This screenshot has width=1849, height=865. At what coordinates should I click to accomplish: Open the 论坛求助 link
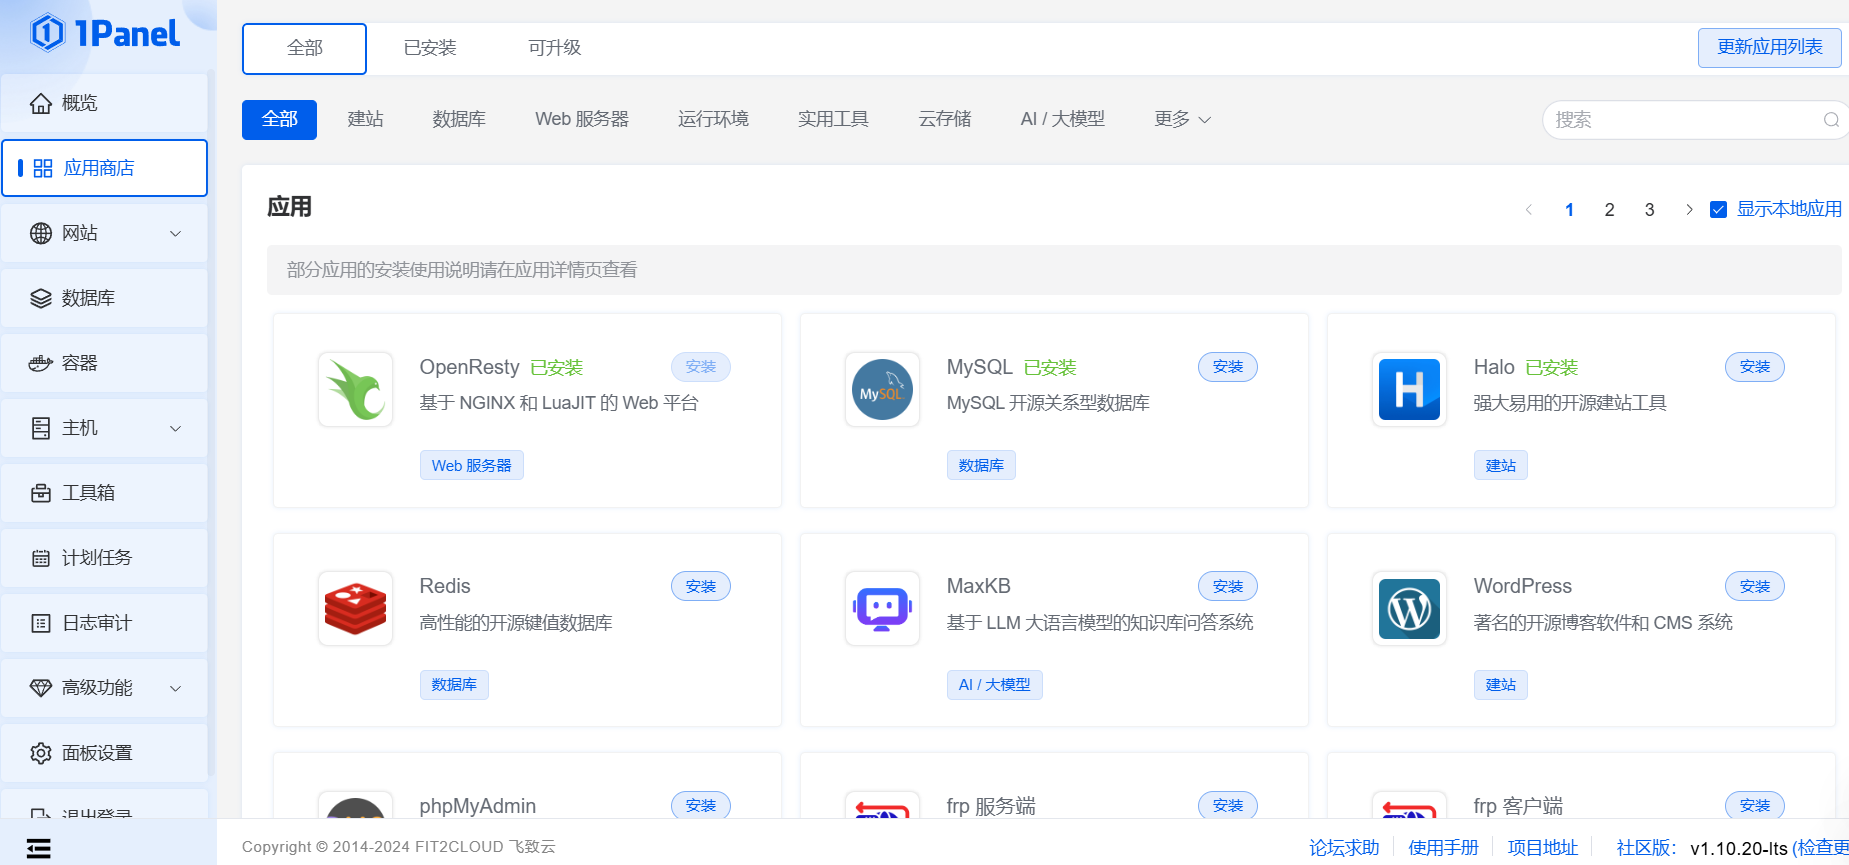(x=1344, y=848)
